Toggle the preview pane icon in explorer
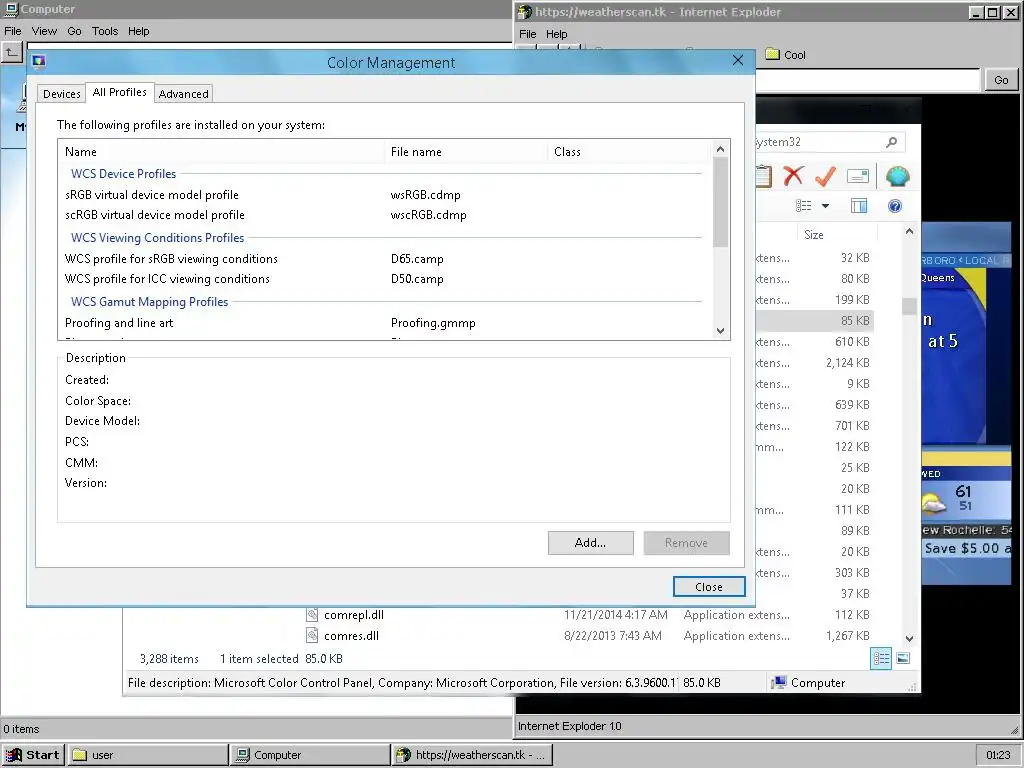This screenshot has height=768, width=1024. click(x=859, y=206)
